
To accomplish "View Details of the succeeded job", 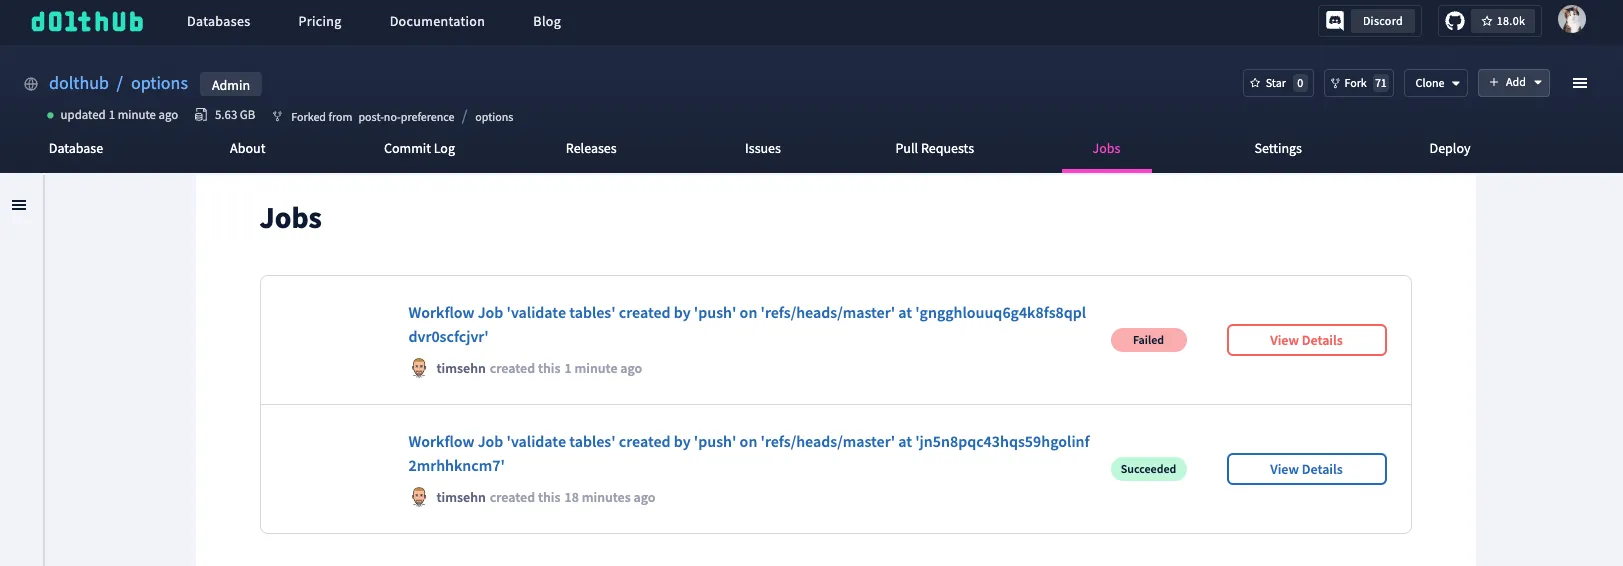I will pyautogui.click(x=1306, y=469).
